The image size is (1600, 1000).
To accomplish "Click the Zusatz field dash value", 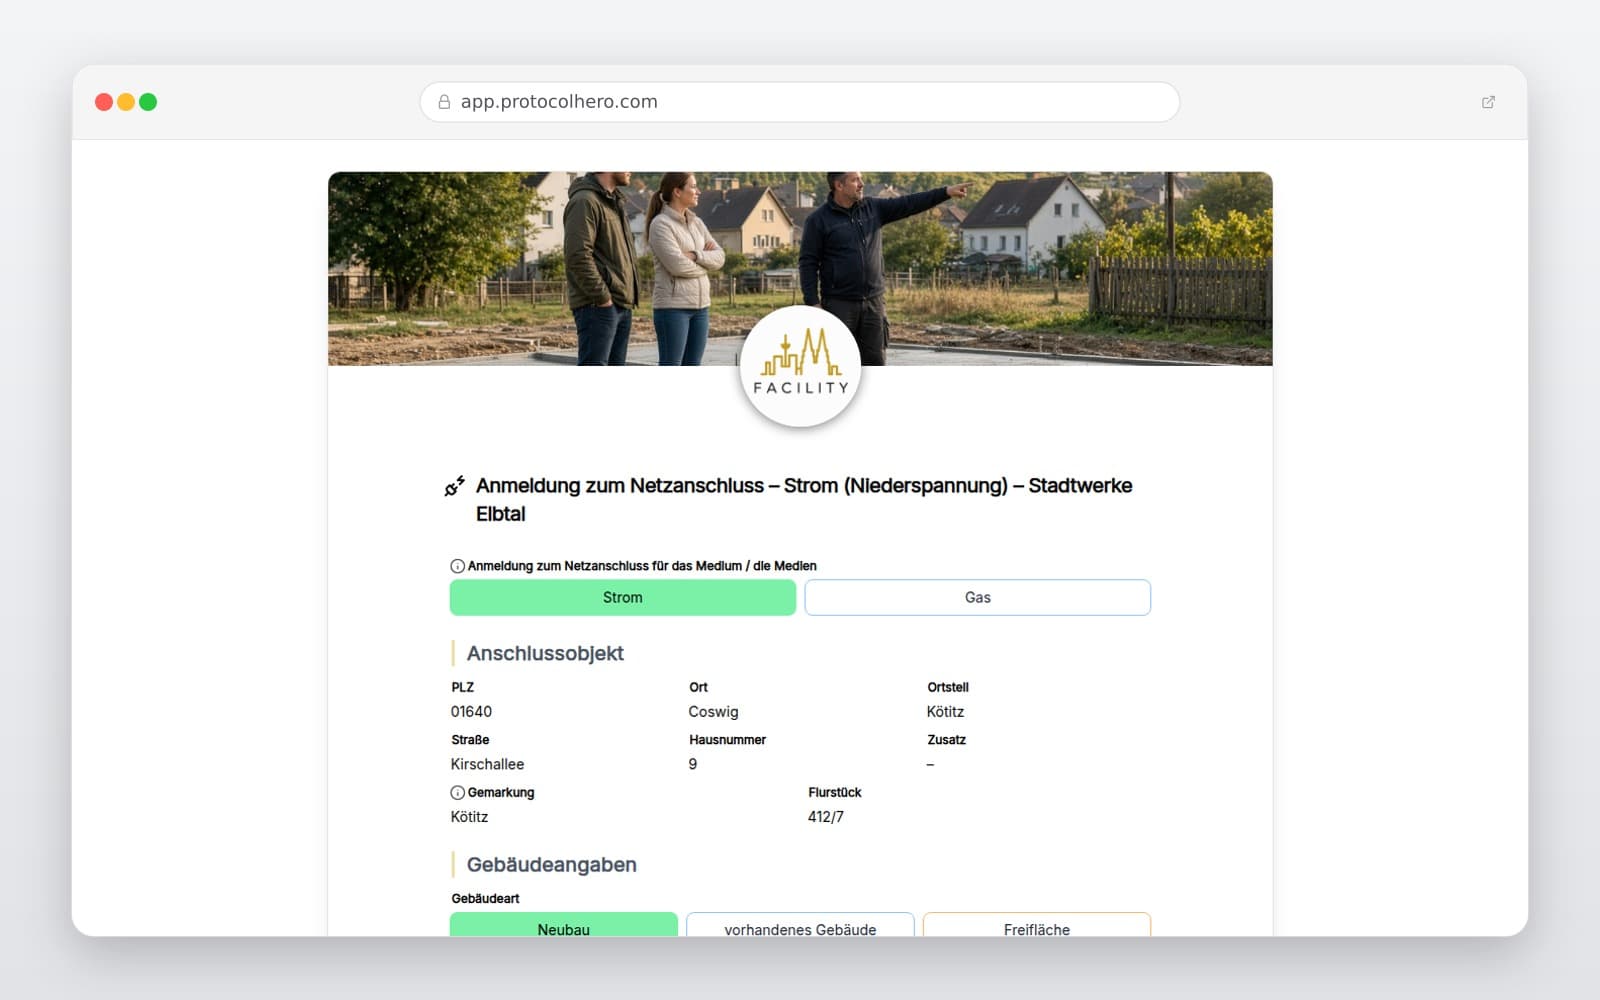I will click(x=930, y=764).
